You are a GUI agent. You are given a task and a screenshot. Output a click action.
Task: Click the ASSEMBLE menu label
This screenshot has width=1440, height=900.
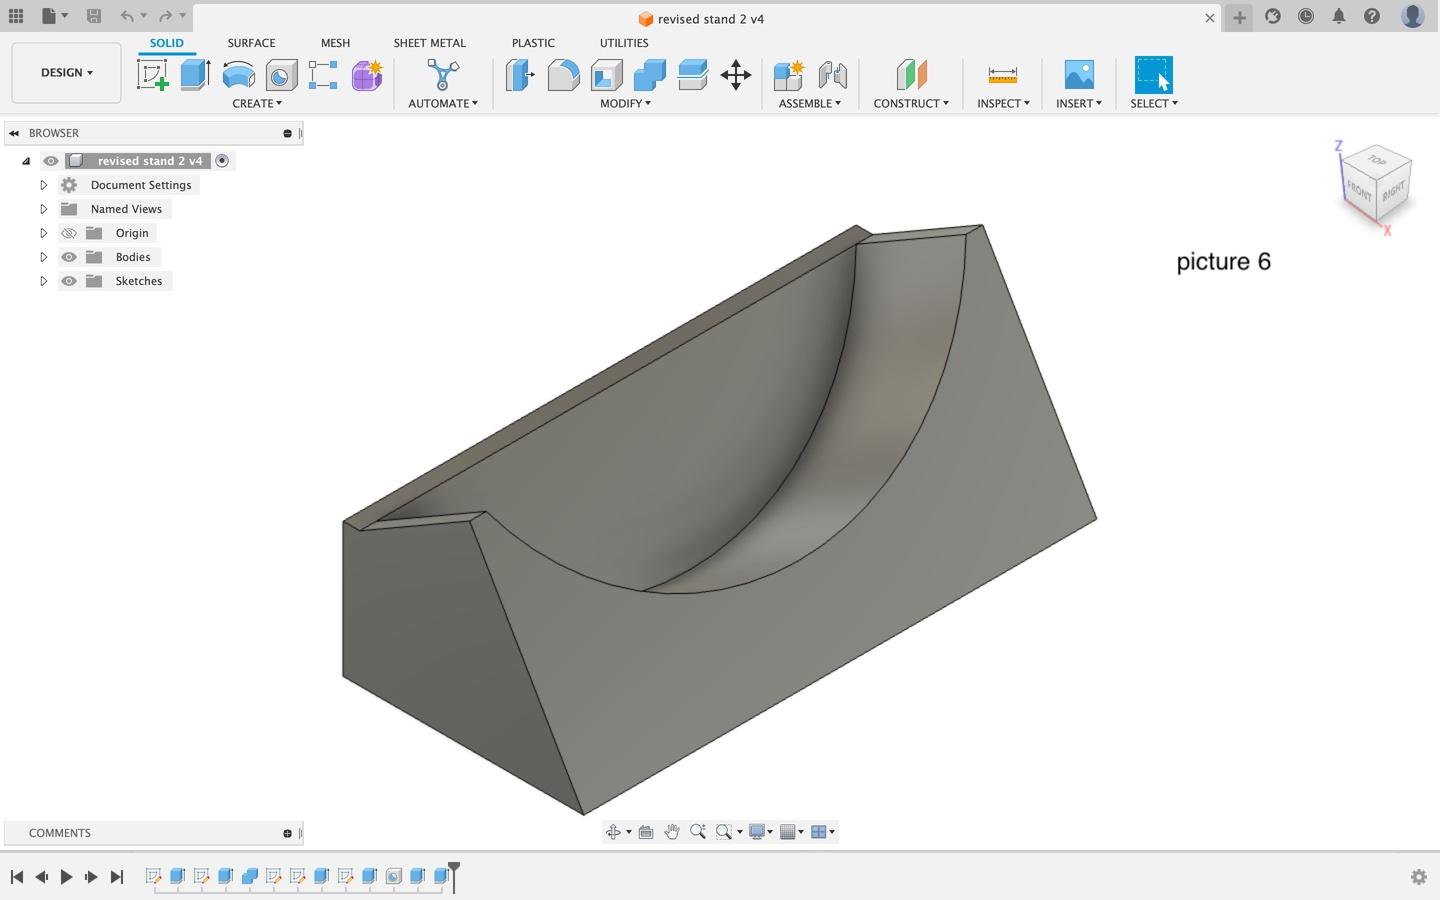809,103
